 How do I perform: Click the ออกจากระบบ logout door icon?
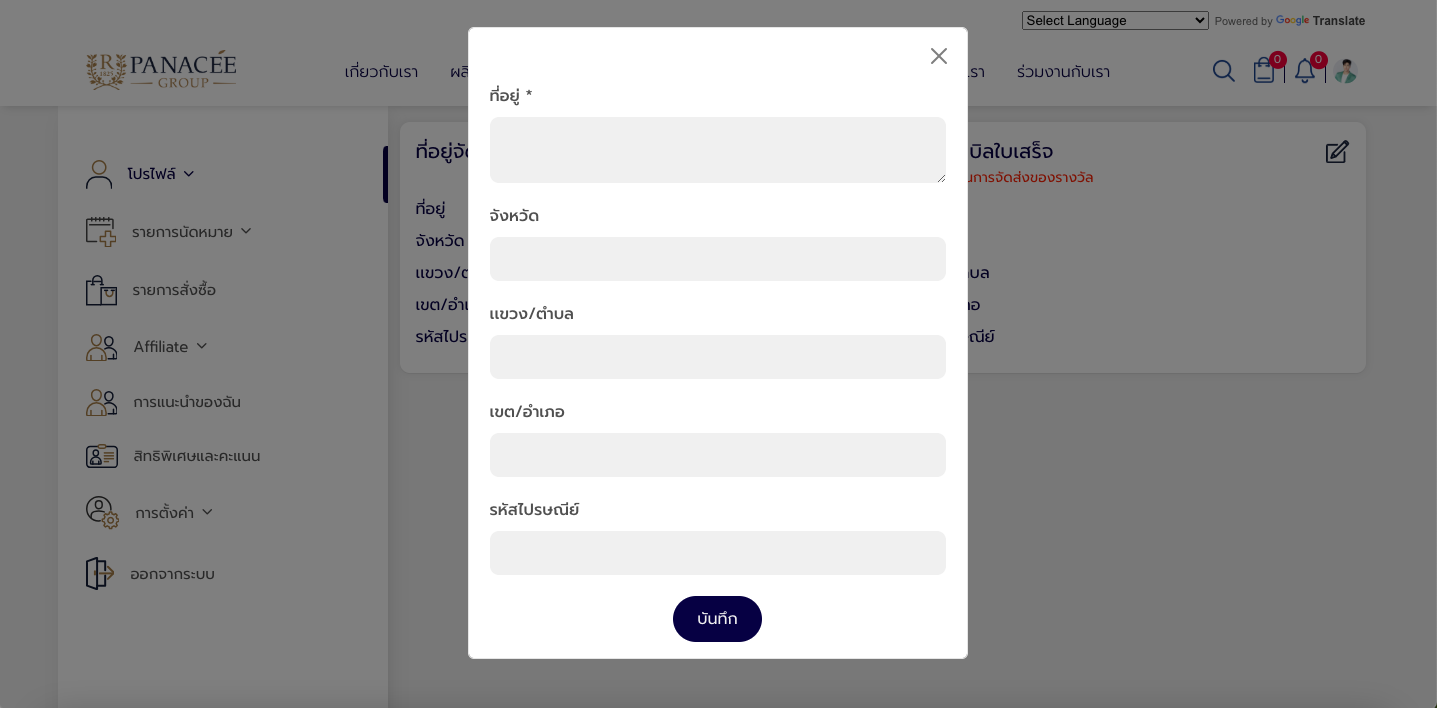[x=99, y=573]
